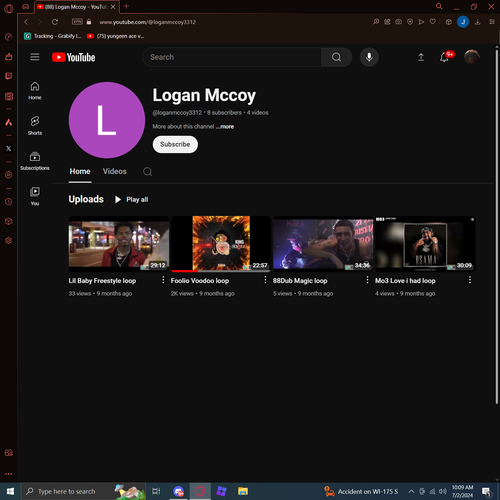Open Easy setup sliders icon
This screenshot has width=500, height=500.
coord(492,22)
